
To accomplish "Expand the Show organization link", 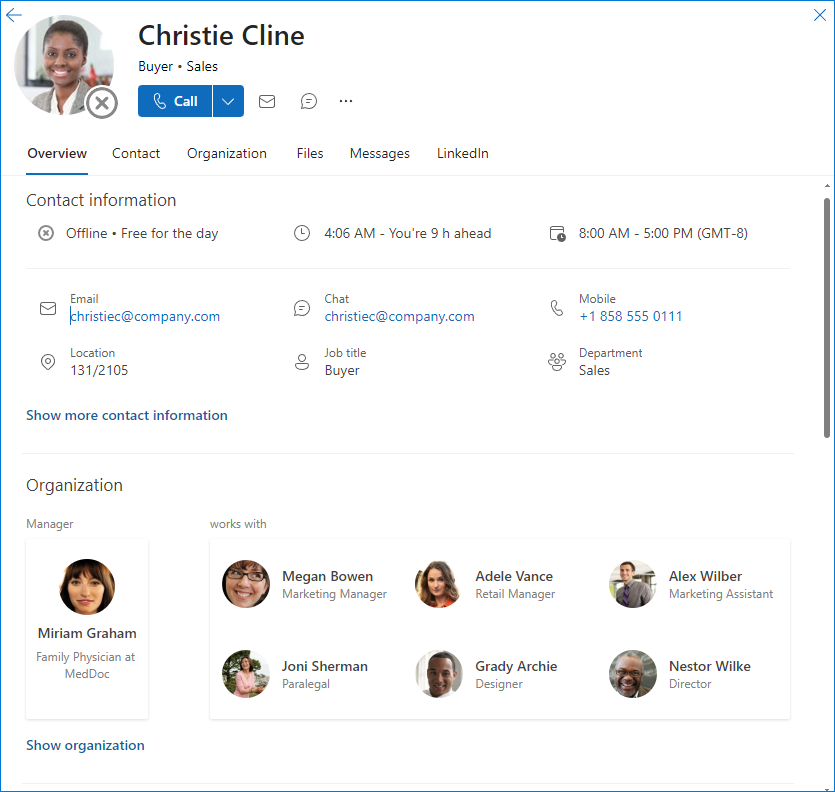I will coord(85,745).
